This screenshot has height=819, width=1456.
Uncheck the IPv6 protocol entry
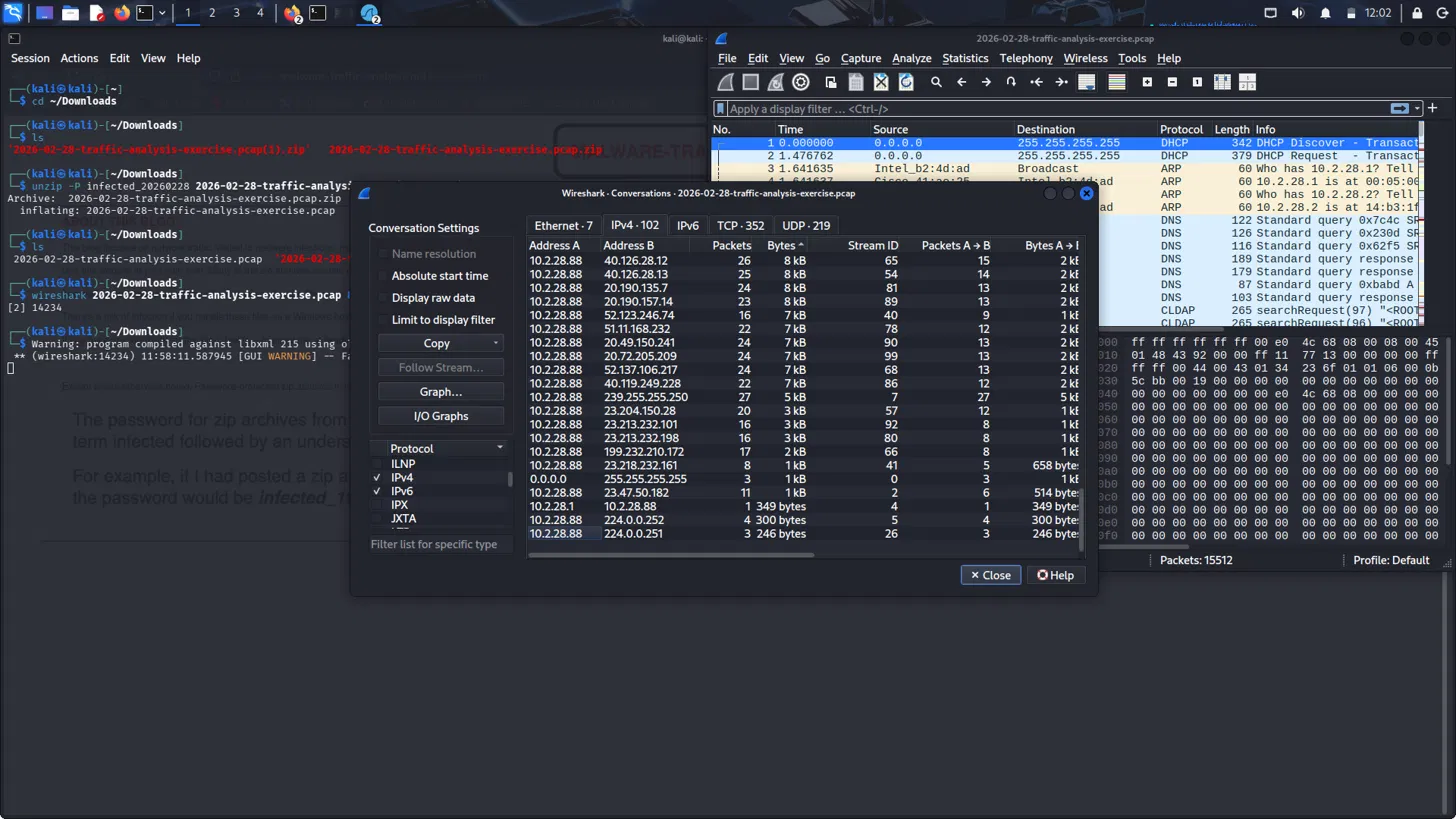pyautogui.click(x=377, y=491)
